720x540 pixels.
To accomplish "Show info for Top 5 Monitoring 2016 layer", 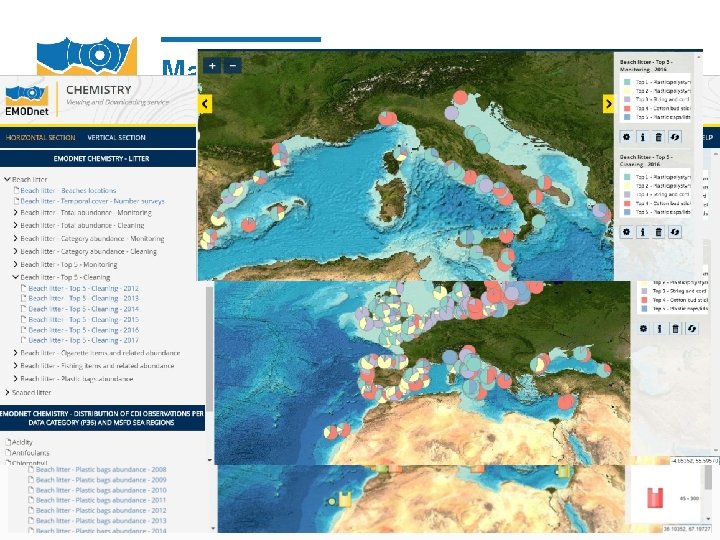I will (642, 137).
